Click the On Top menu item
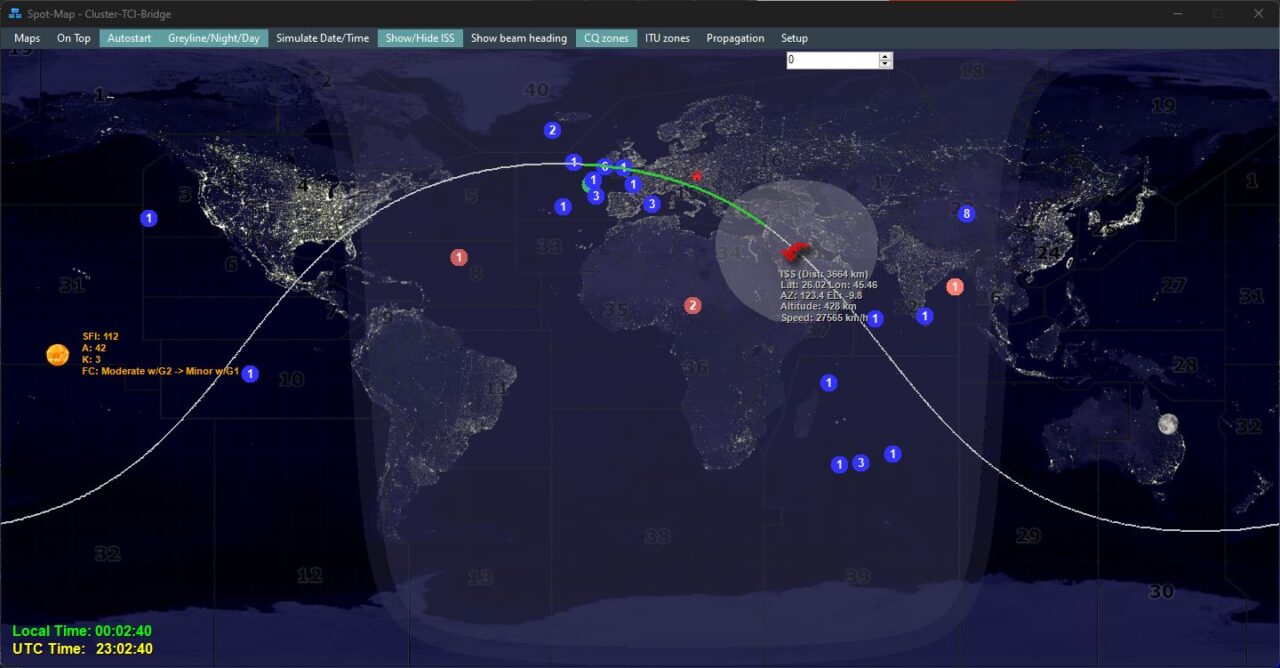This screenshot has height=668, width=1280. (73, 38)
